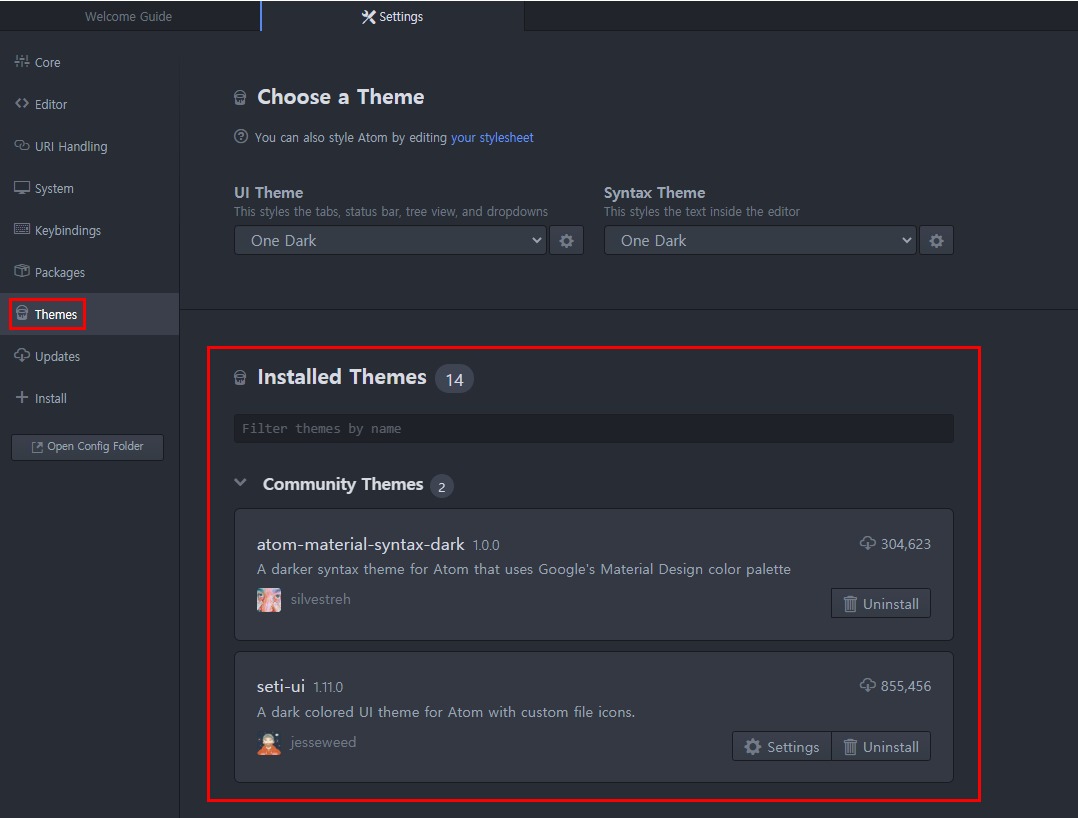Open the Syntax Theme dropdown
The image size is (1078, 818).
[x=760, y=240]
